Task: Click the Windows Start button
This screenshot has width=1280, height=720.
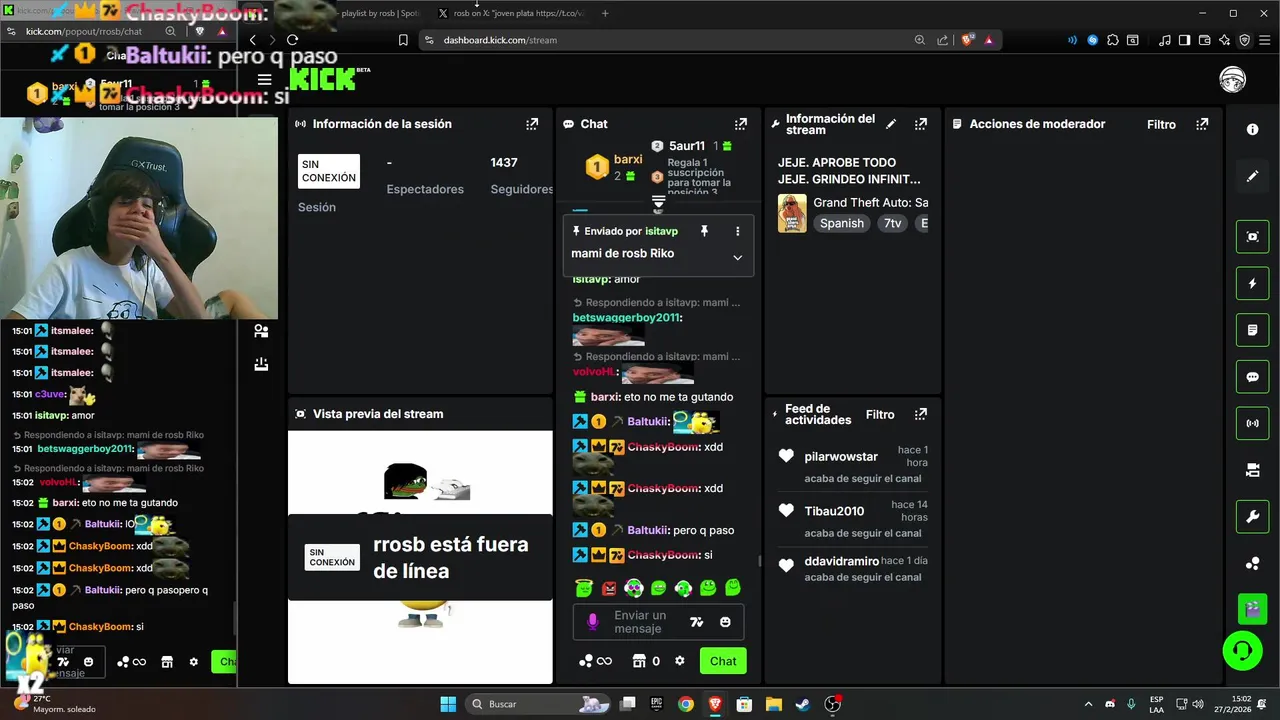Action: 448,704
